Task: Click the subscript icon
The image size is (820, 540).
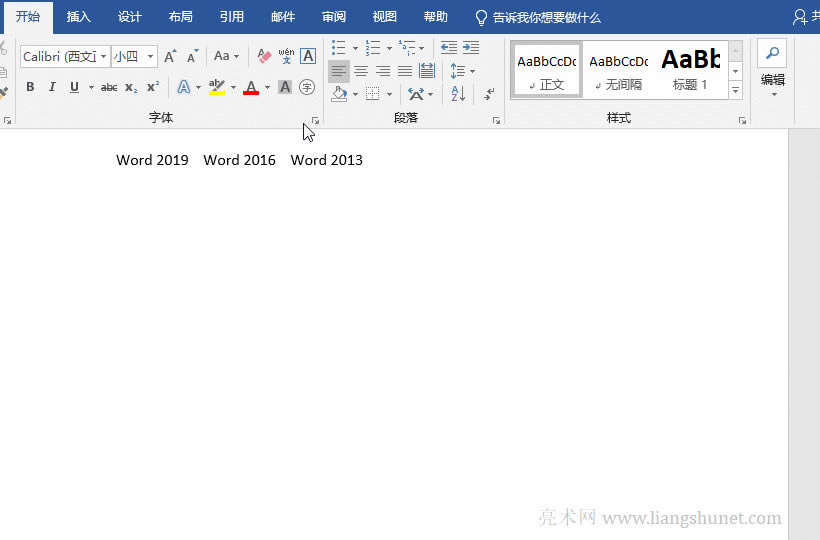Action: (x=131, y=87)
